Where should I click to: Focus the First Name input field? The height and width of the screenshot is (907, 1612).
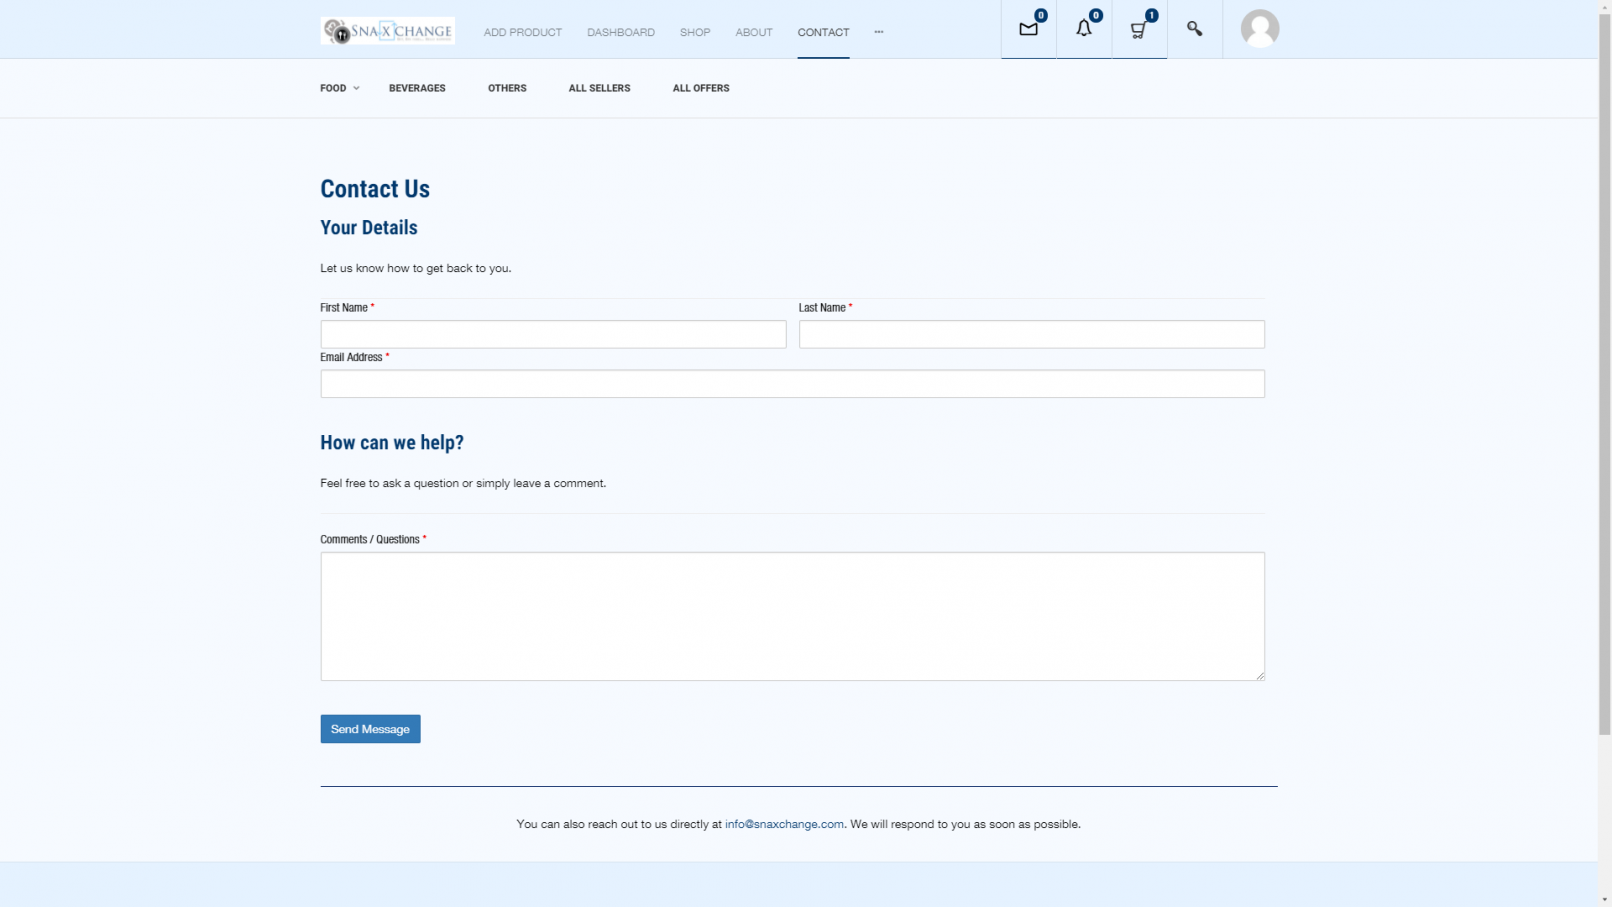[x=553, y=334]
